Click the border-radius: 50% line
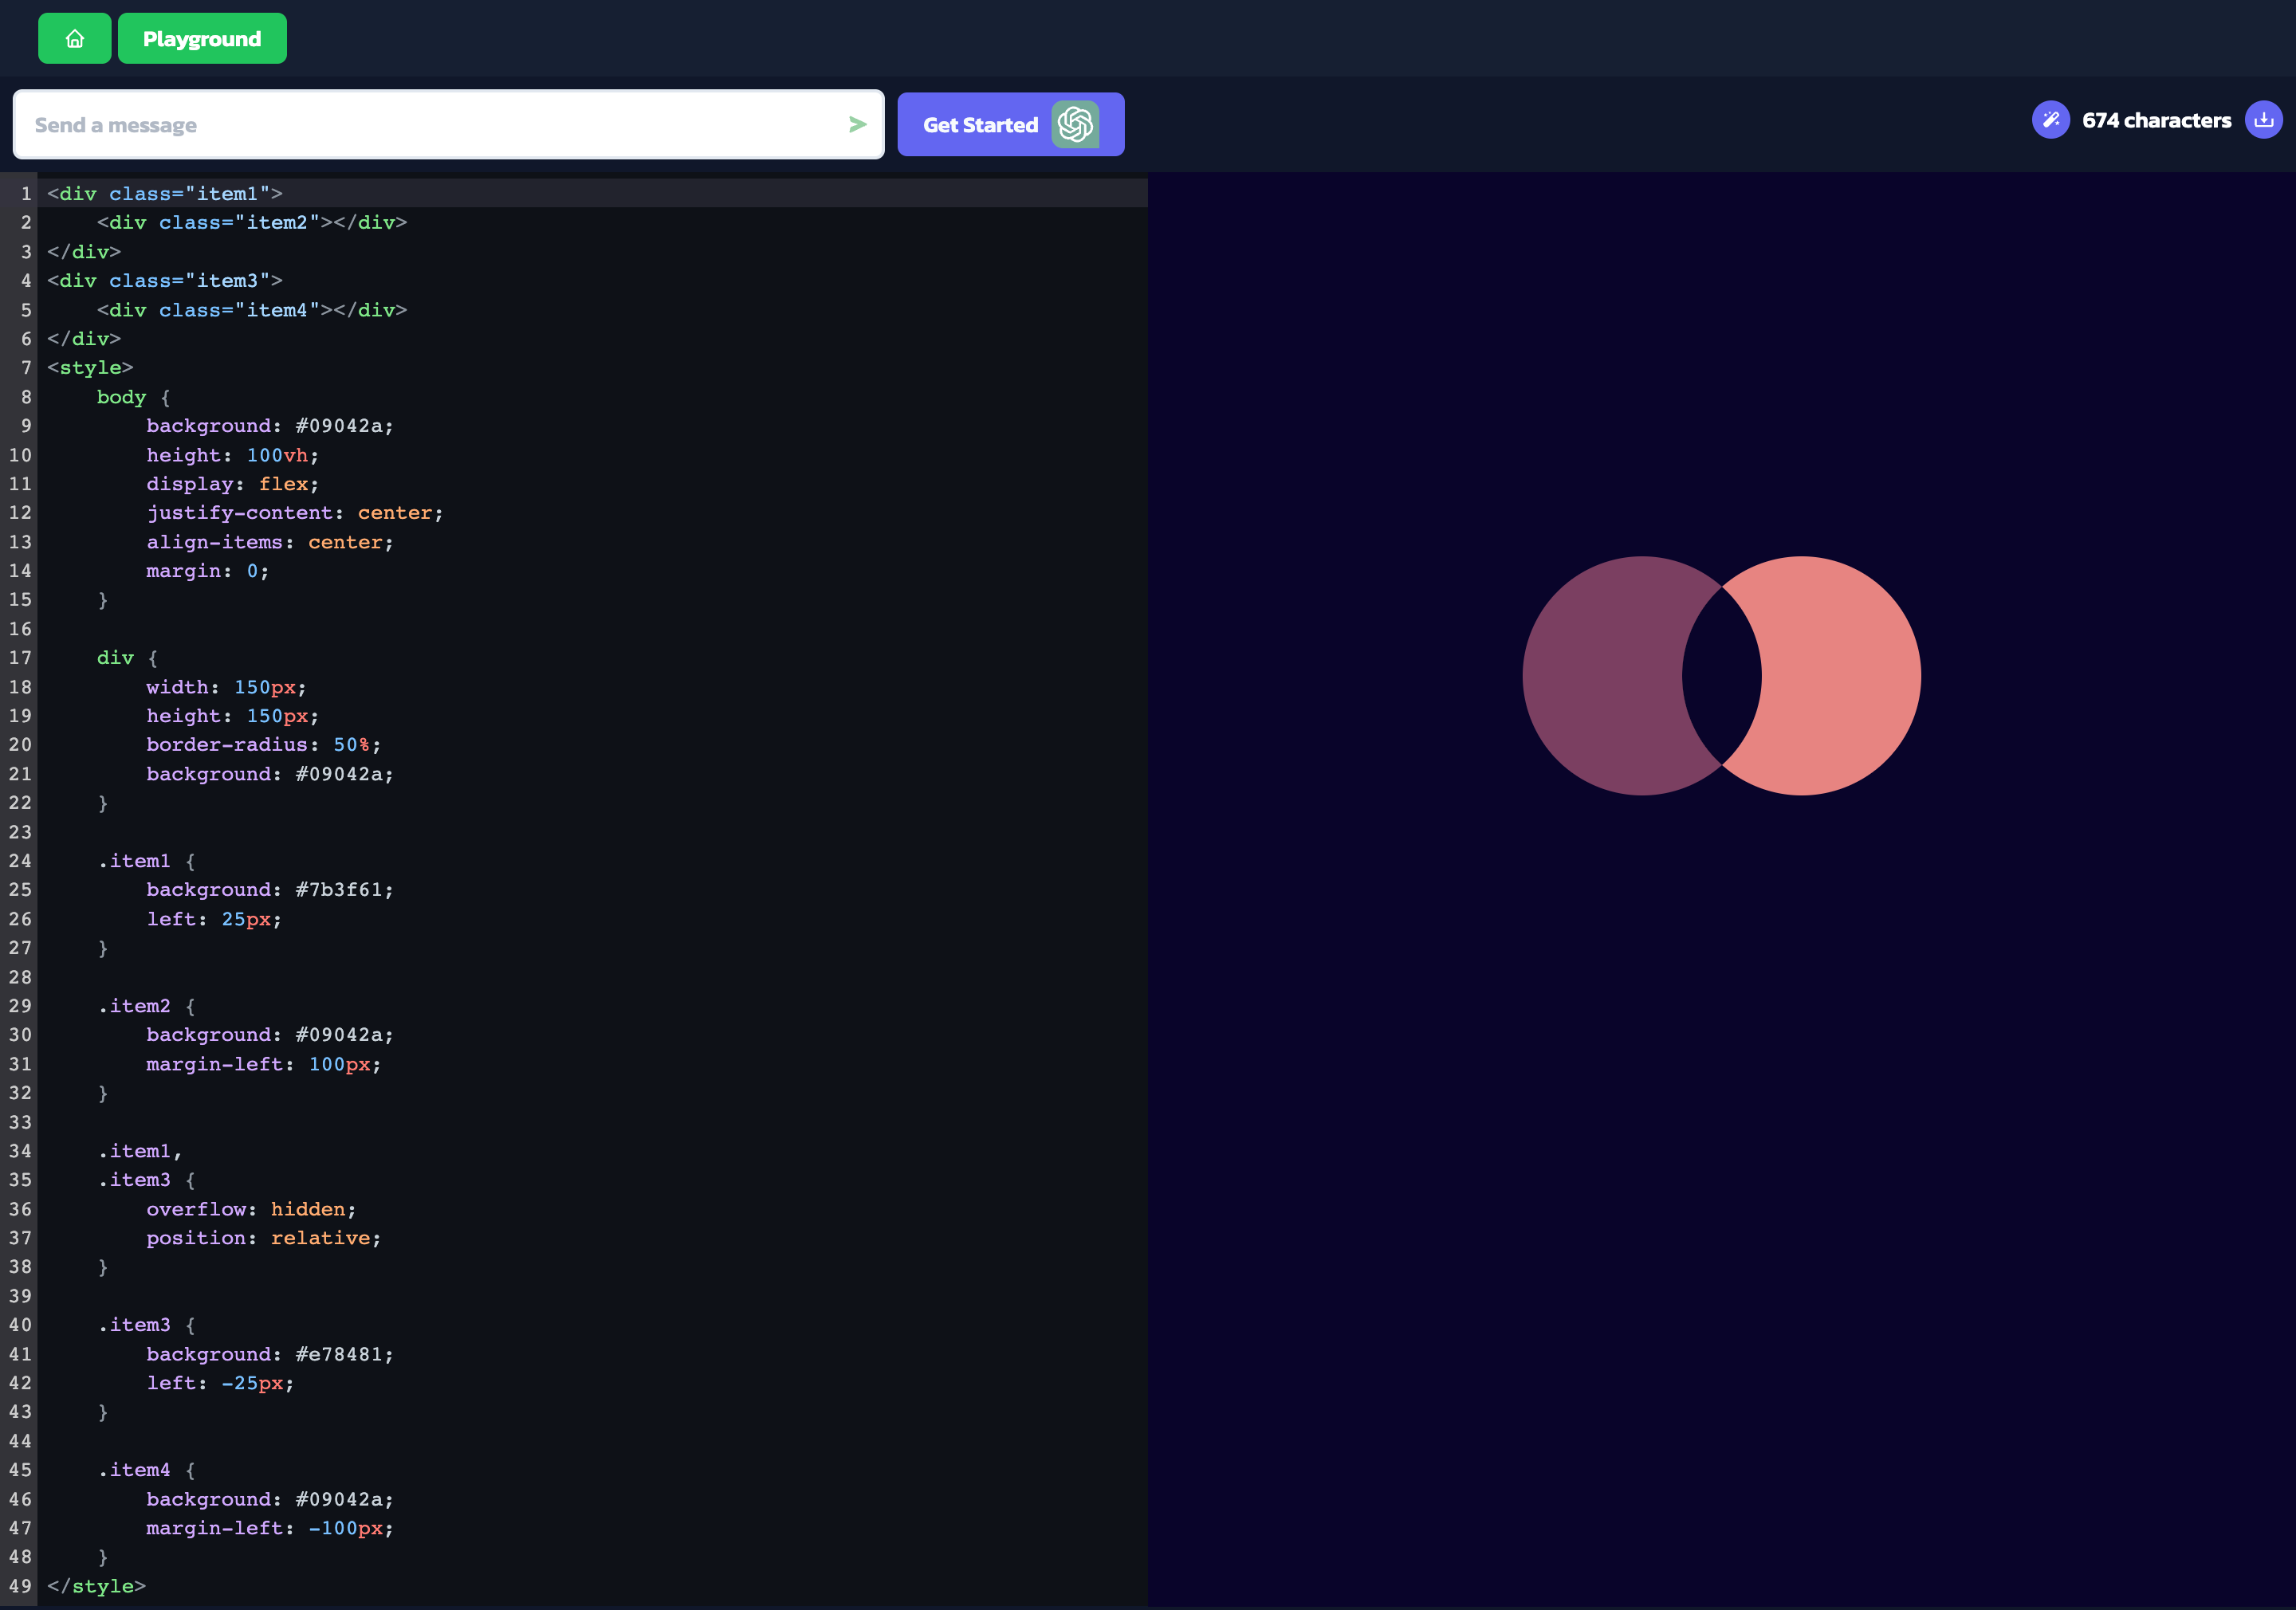This screenshot has width=2296, height=1610. click(264, 745)
